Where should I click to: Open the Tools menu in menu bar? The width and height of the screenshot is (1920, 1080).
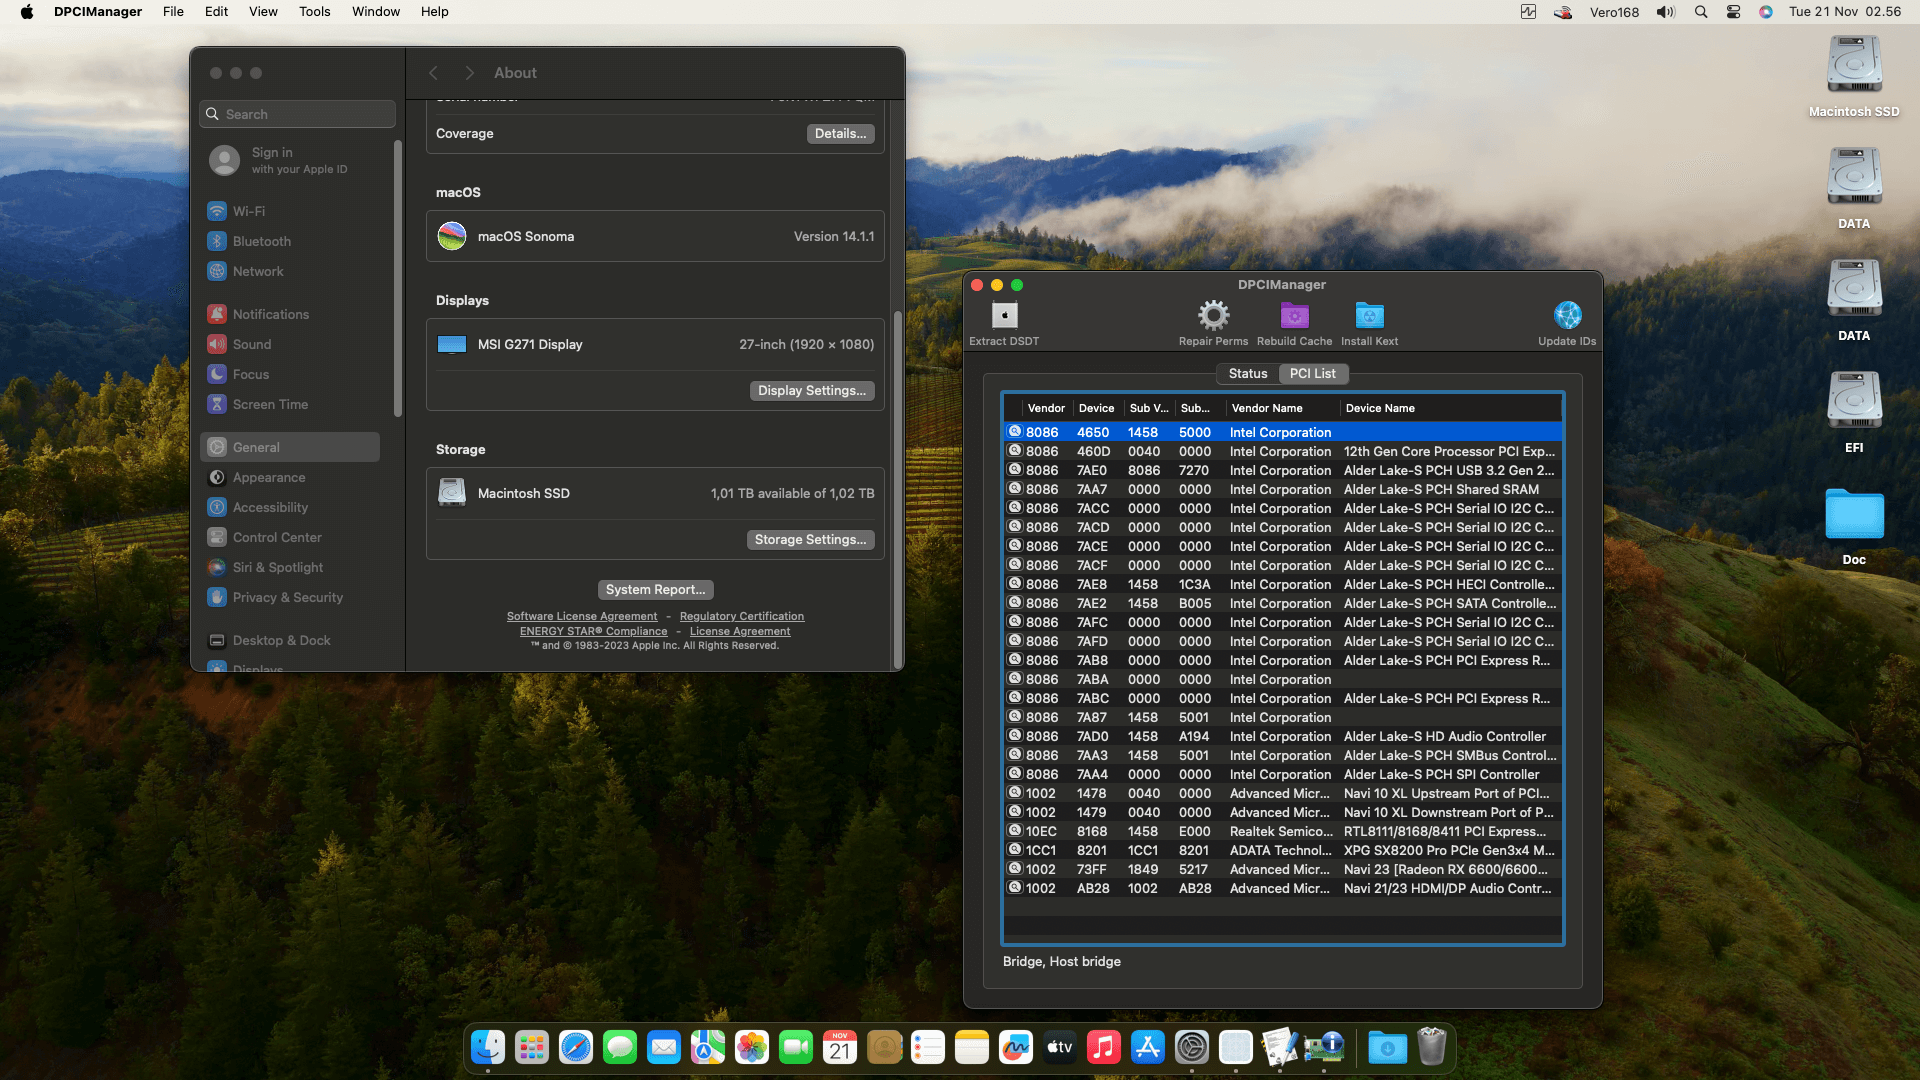pos(314,12)
